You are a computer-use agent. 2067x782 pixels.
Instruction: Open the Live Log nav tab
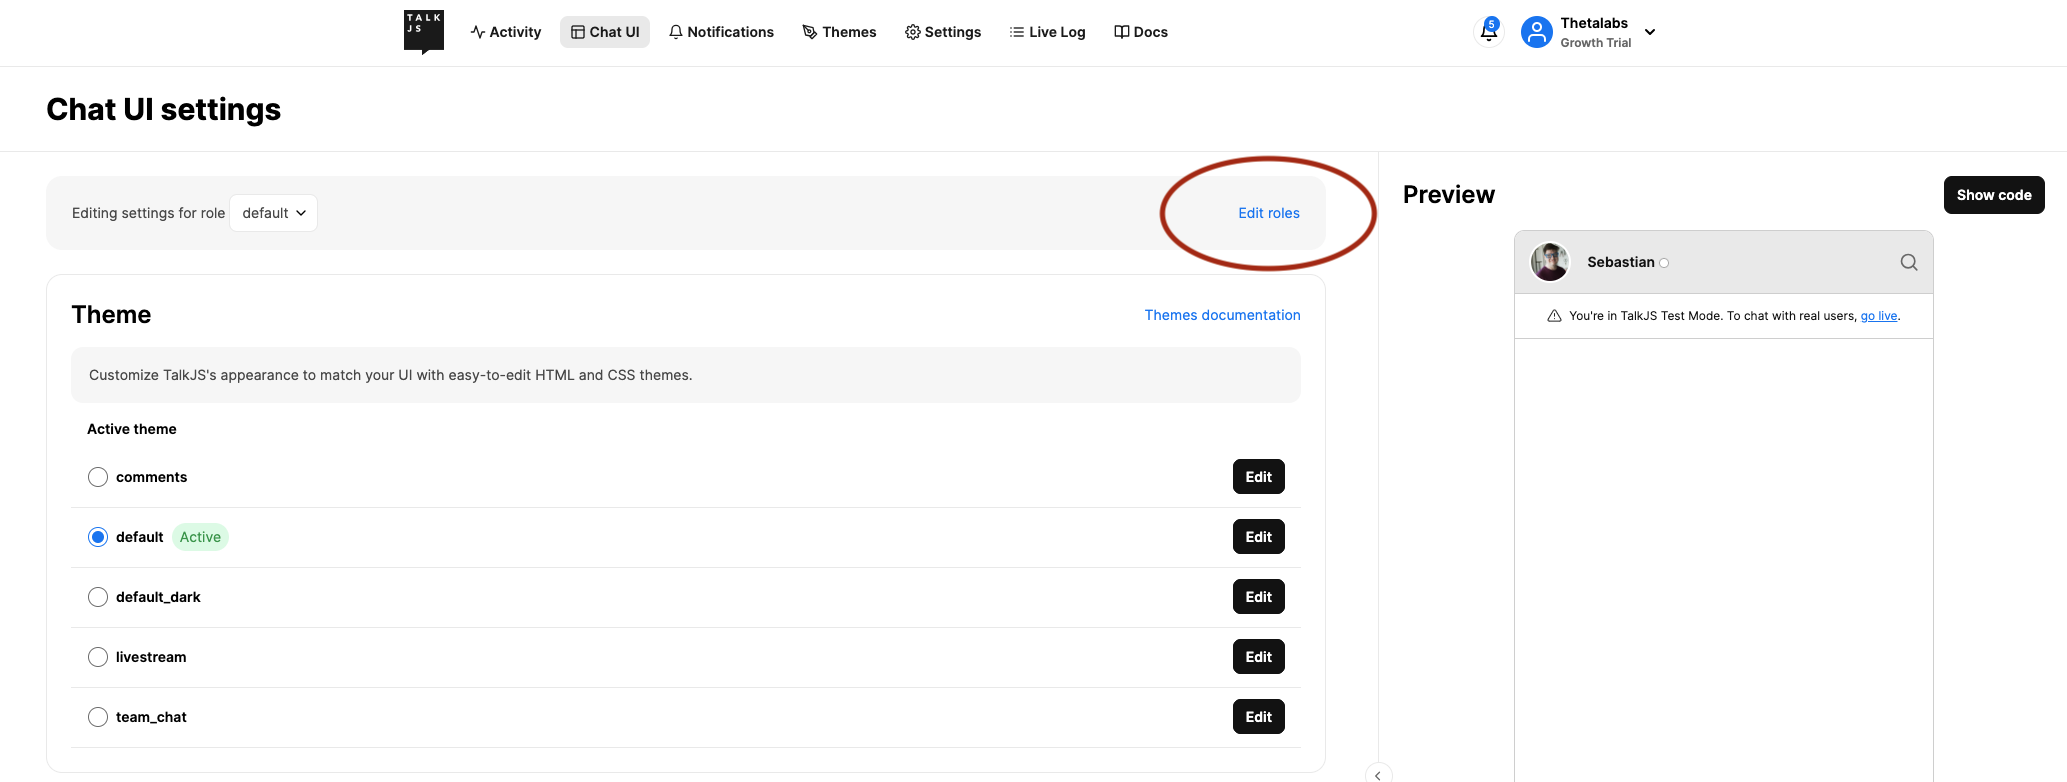coord(1048,32)
